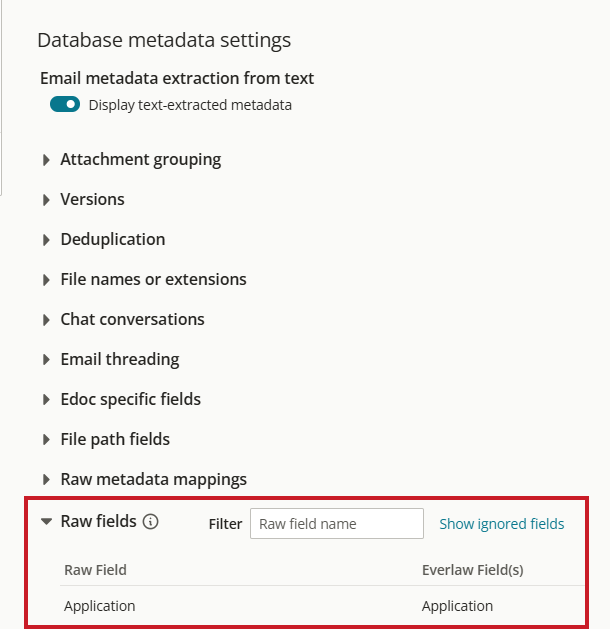This screenshot has height=629, width=610.
Task: Click the Raw fields heading text
Action: (x=99, y=521)
